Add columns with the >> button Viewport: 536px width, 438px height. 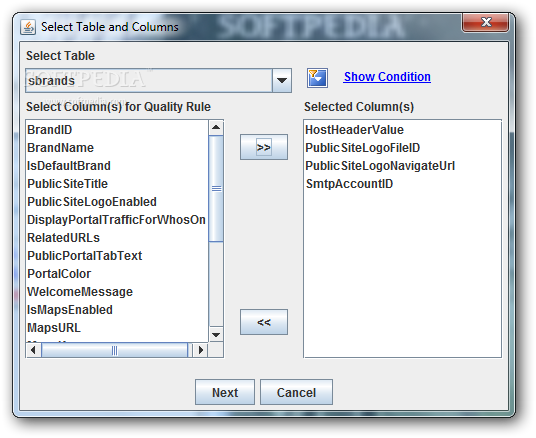[264, 147]
